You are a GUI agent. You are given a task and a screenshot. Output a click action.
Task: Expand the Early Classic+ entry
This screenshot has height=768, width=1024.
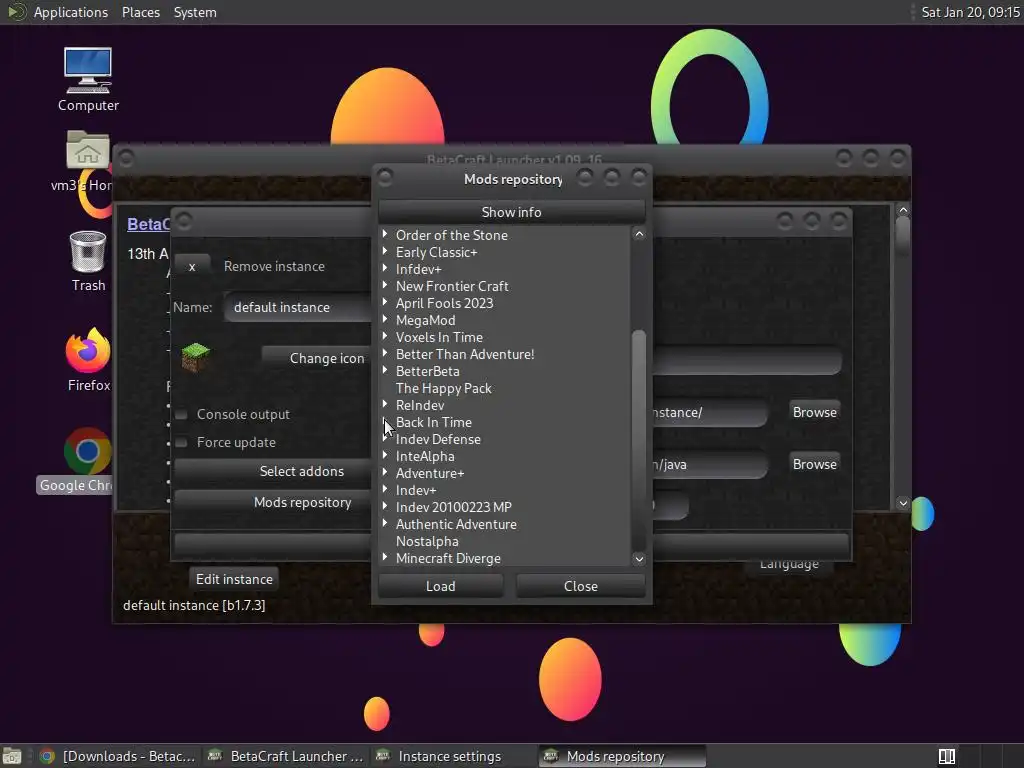pyautogui.click(x=385, y=251)
